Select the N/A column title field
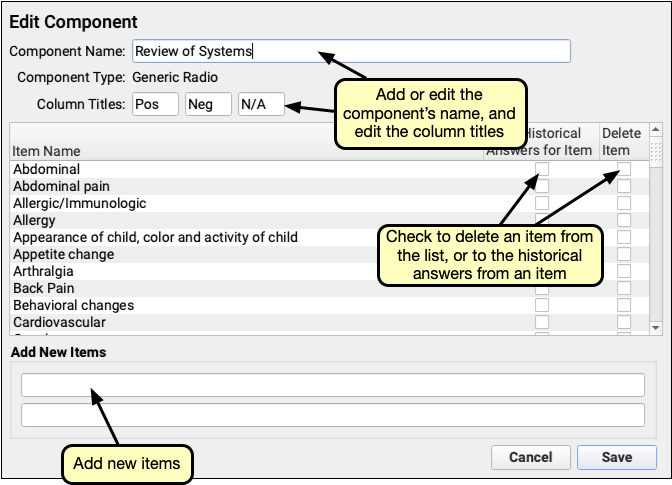This screenshot has height=485, width=672. pyautogui.click(x=261, y=104)
